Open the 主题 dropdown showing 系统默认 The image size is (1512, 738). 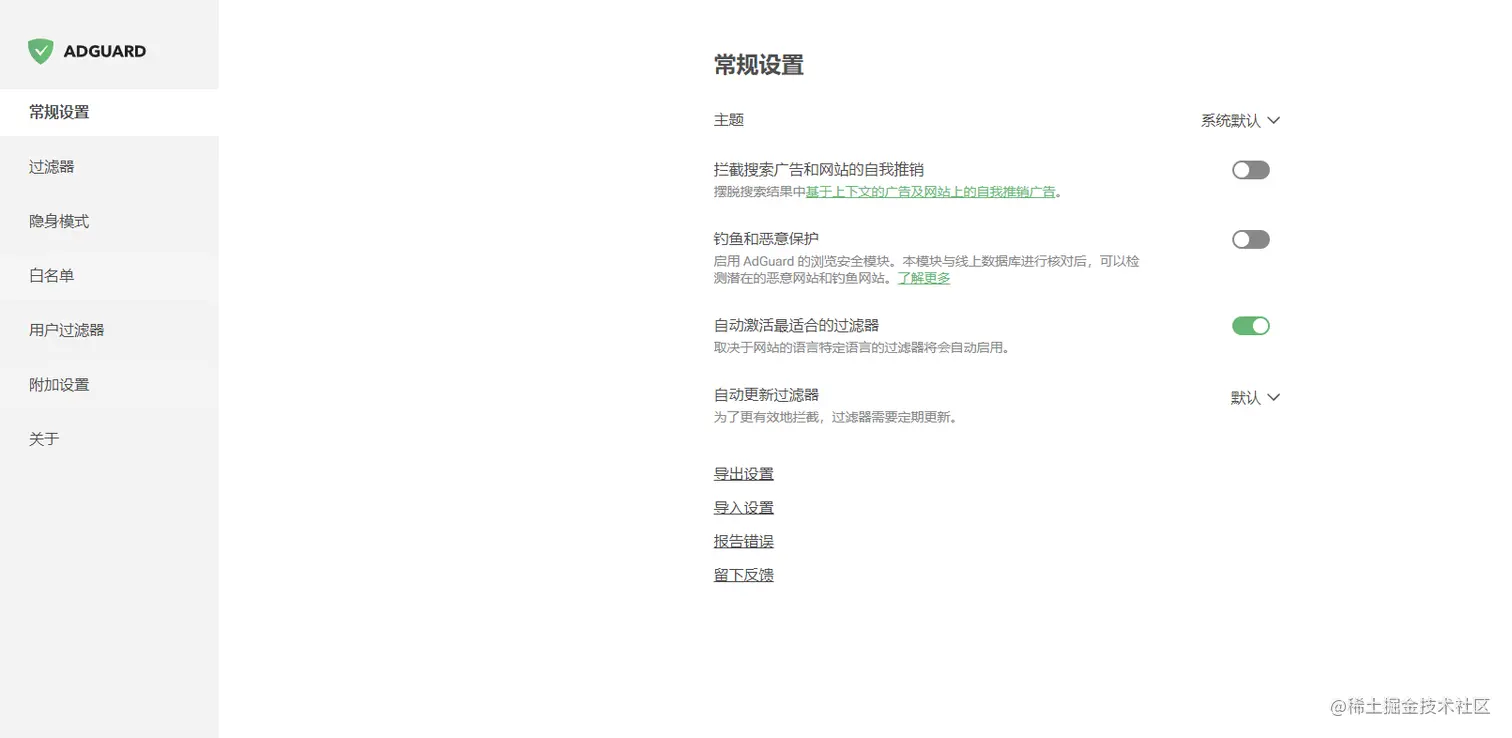(x=1240, y=120)
